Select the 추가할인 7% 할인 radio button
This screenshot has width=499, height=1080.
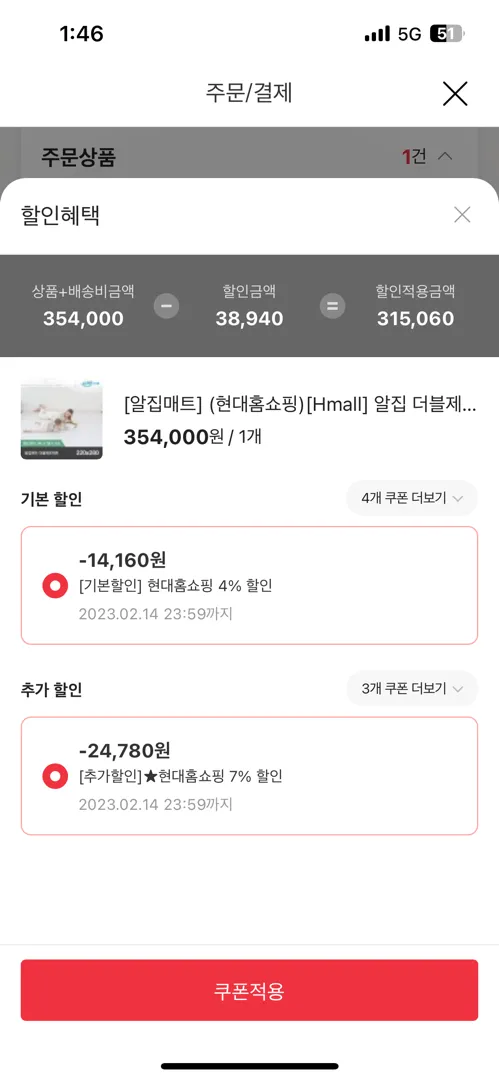pos(55,776)
